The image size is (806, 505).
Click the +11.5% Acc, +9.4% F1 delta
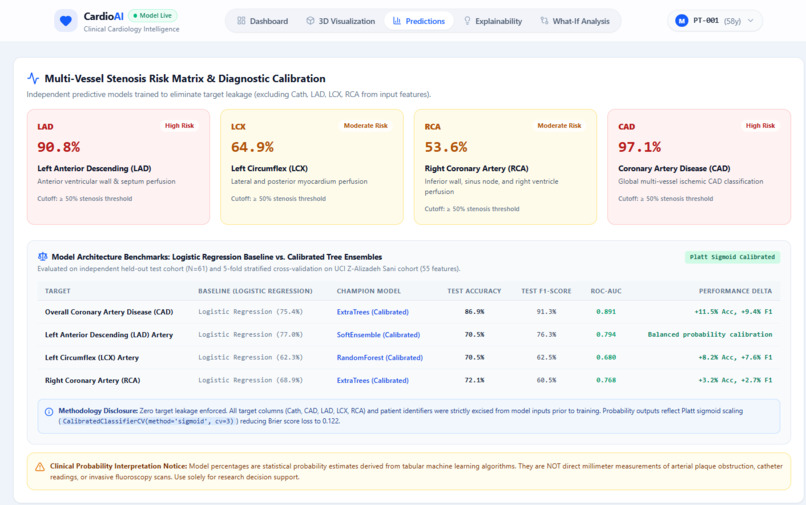(x=733, y=312)
